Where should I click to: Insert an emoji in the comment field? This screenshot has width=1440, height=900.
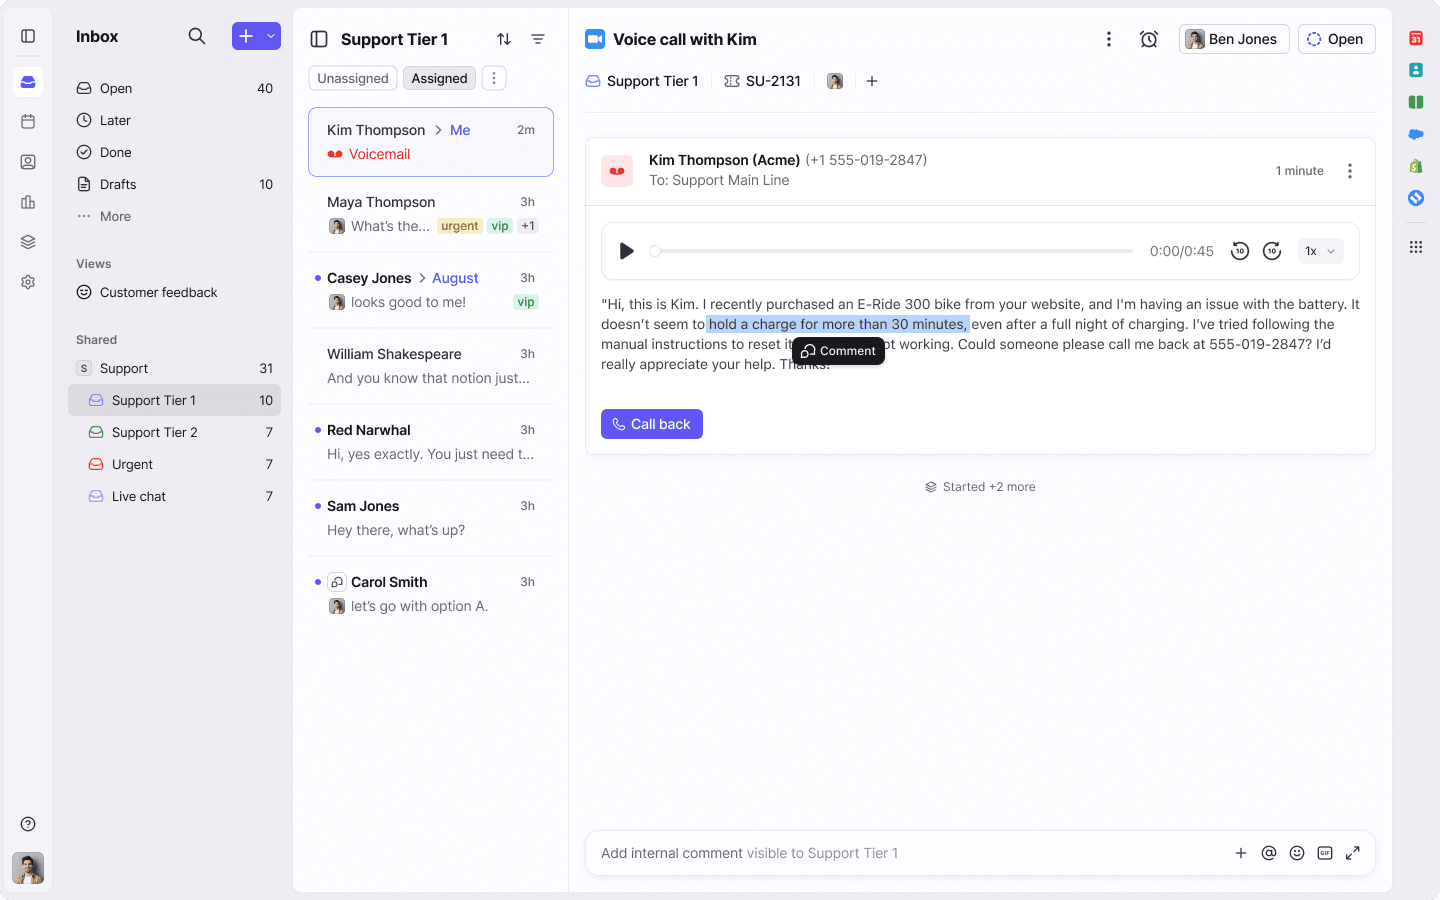(x=1297, y=853)
